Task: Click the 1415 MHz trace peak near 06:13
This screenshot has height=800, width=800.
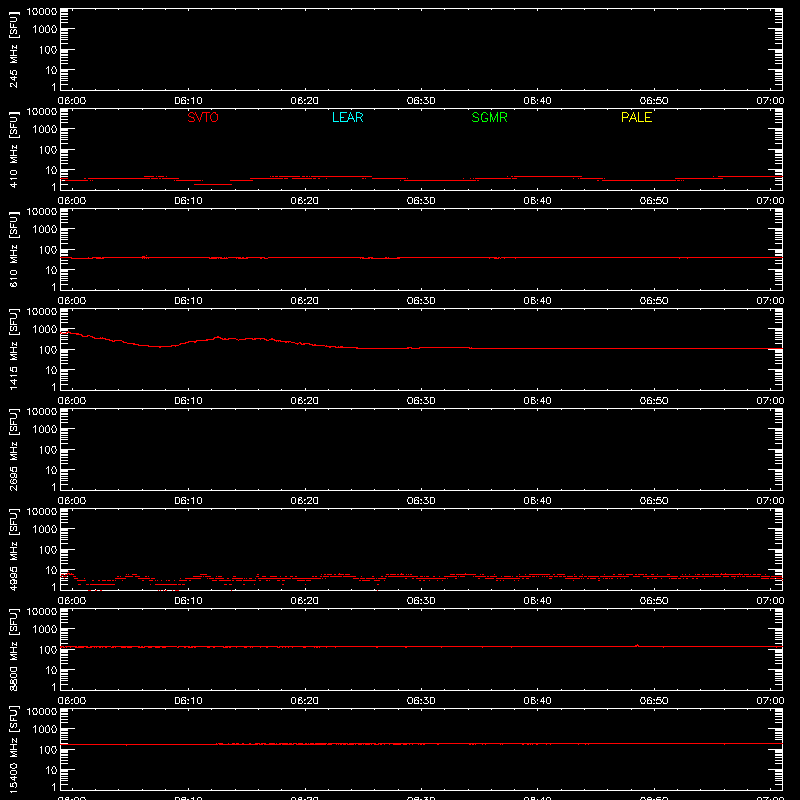Action: click(x=218, y=337)
